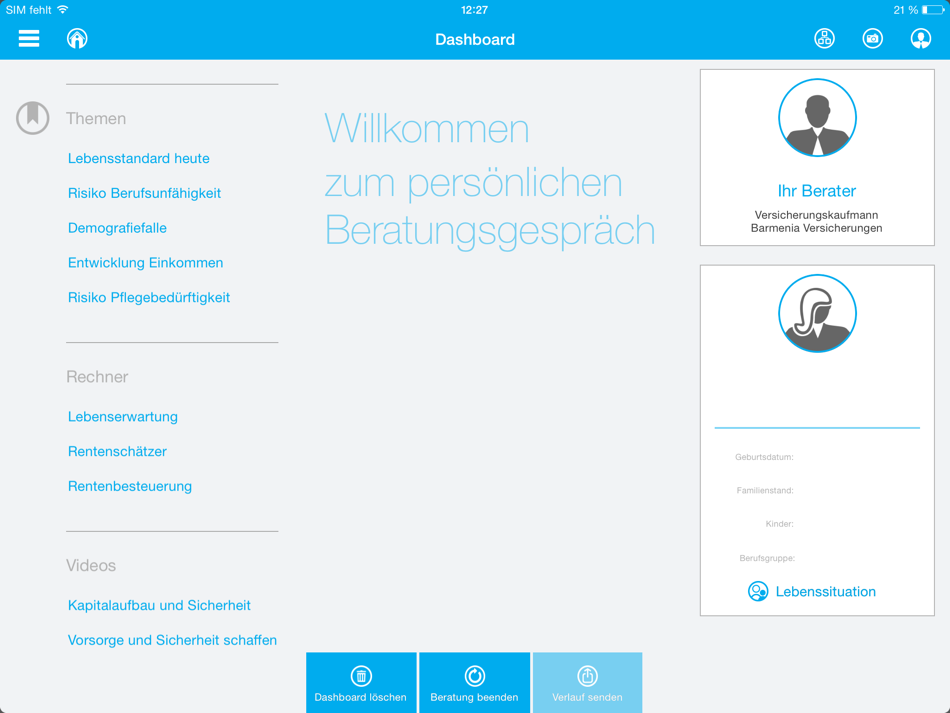Click the restart icon on Beratung beenden
The width and height of the screenshot is (950, 713).
[474, 674]
